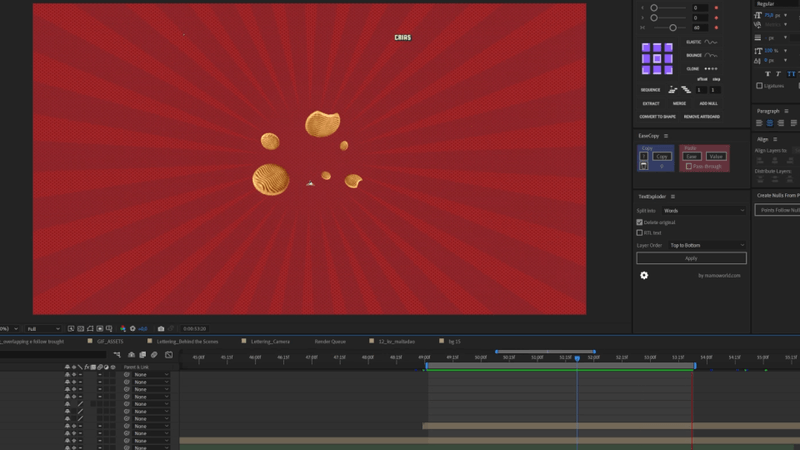Screen dimensions: 800x450
Task: Click the EaseCopy question mark help button
Action: 644,156
